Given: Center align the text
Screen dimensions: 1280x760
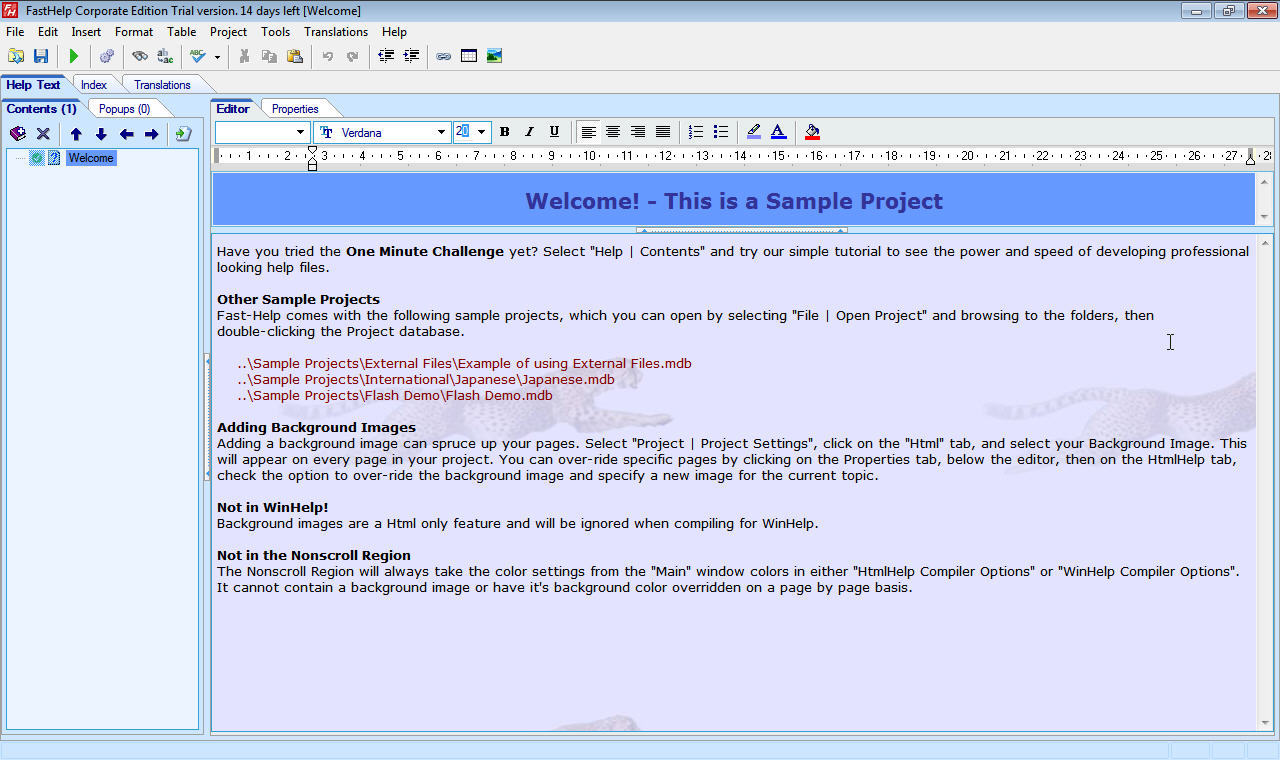Looking at the screenshot, I should (x=612, y=132).
